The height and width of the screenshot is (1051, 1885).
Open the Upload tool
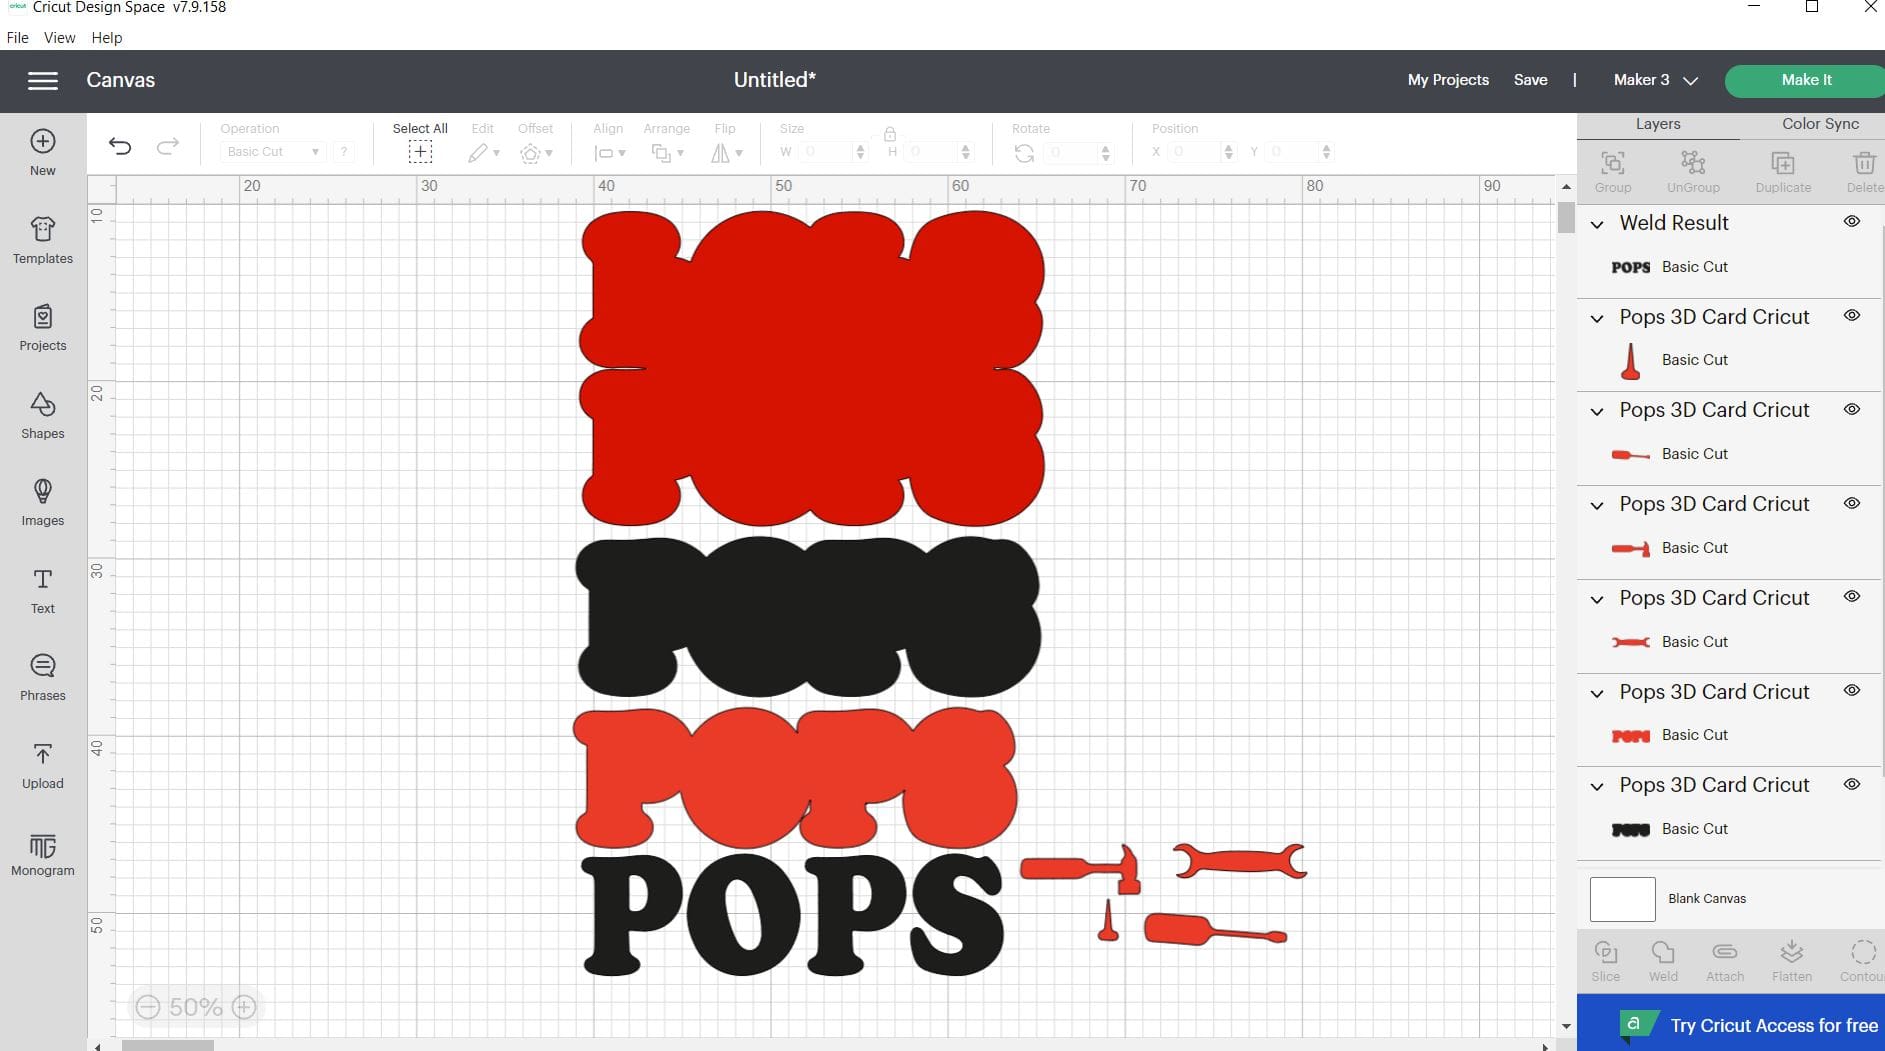pyautogui.click(x=42, y=766)
